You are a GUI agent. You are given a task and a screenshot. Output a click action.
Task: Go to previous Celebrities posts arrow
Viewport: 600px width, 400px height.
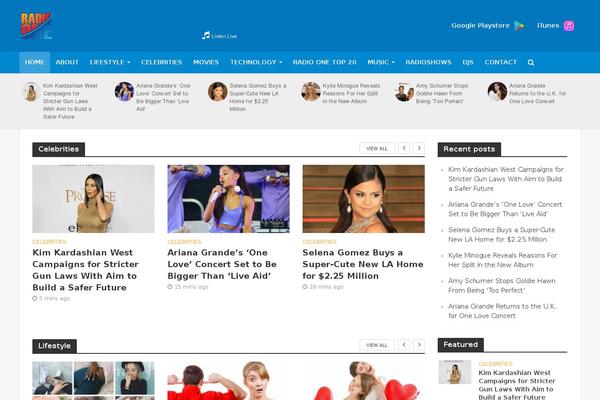(x=404, y=148)
